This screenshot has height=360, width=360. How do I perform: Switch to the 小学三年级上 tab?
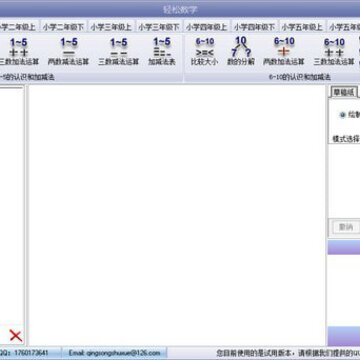[x=111, y=27]
